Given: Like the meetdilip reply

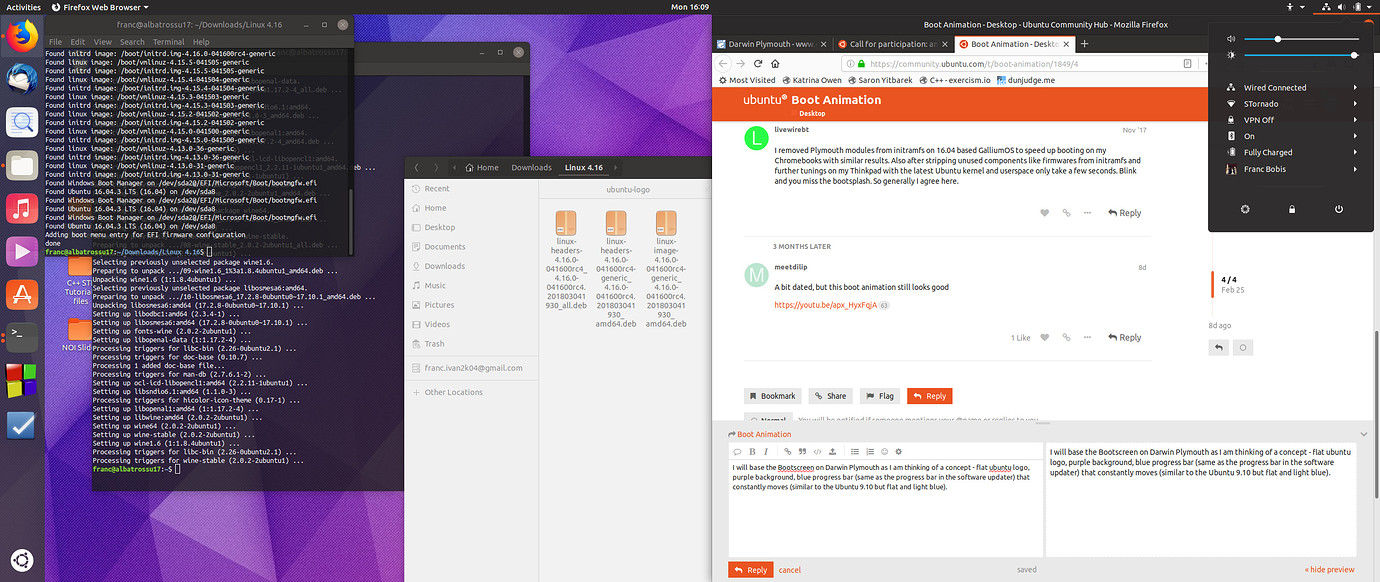Looking at the screenshot, I should click(1044, 337).
